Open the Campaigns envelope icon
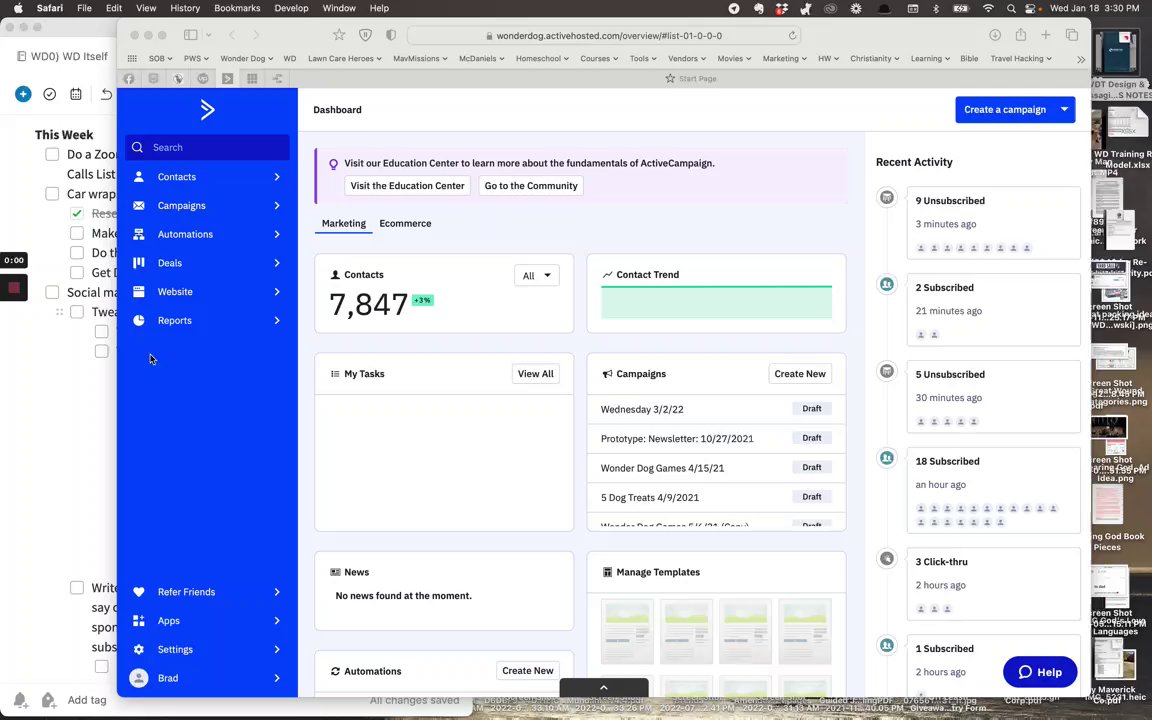Image resolution: width=1152 pixels, height=720 pixels. pos(138,206)
